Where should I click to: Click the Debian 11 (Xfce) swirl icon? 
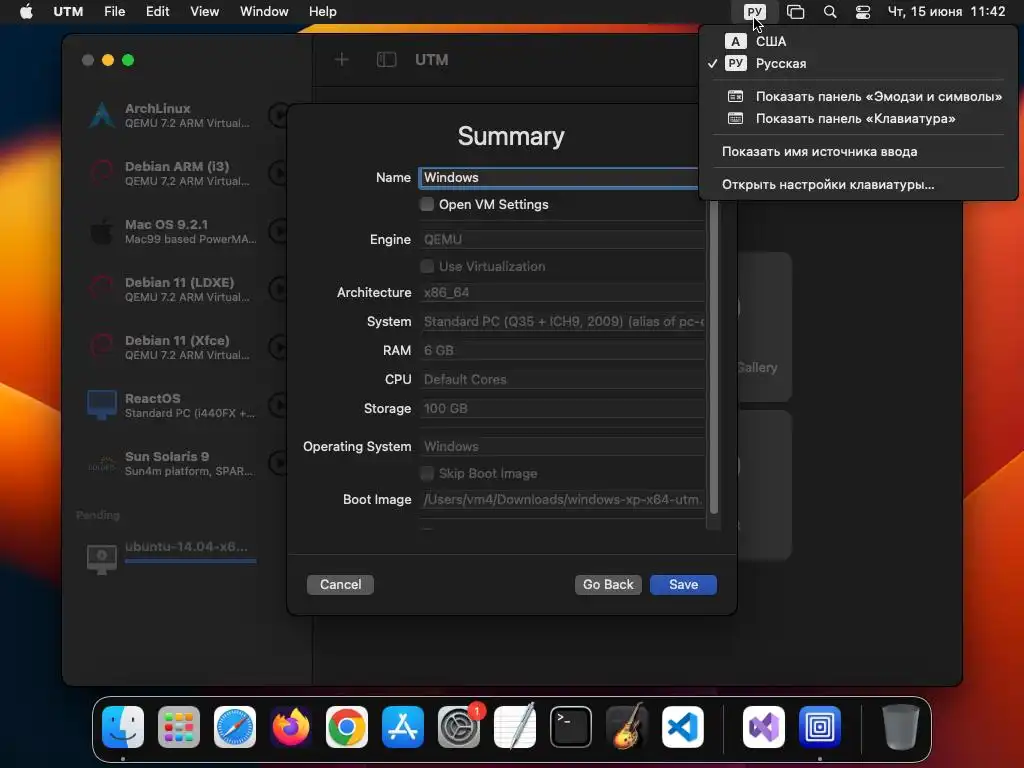tap(102, 347)
